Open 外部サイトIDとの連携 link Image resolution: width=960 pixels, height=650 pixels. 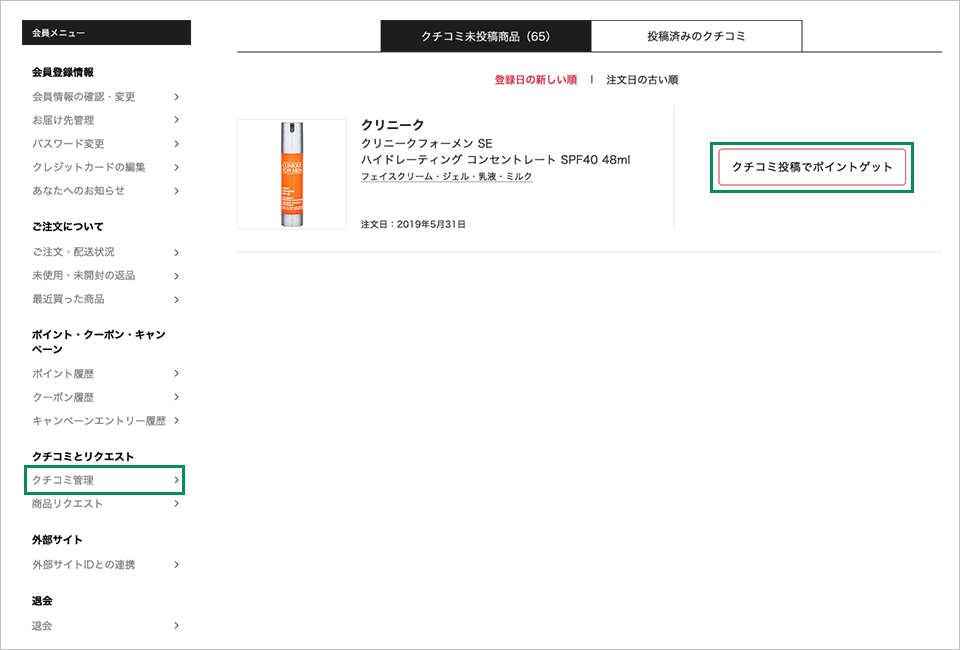point(84,564)
